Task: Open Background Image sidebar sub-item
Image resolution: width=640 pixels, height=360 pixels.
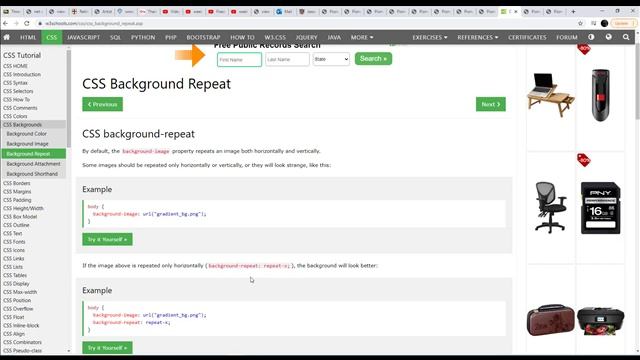Action: (27, 144)
